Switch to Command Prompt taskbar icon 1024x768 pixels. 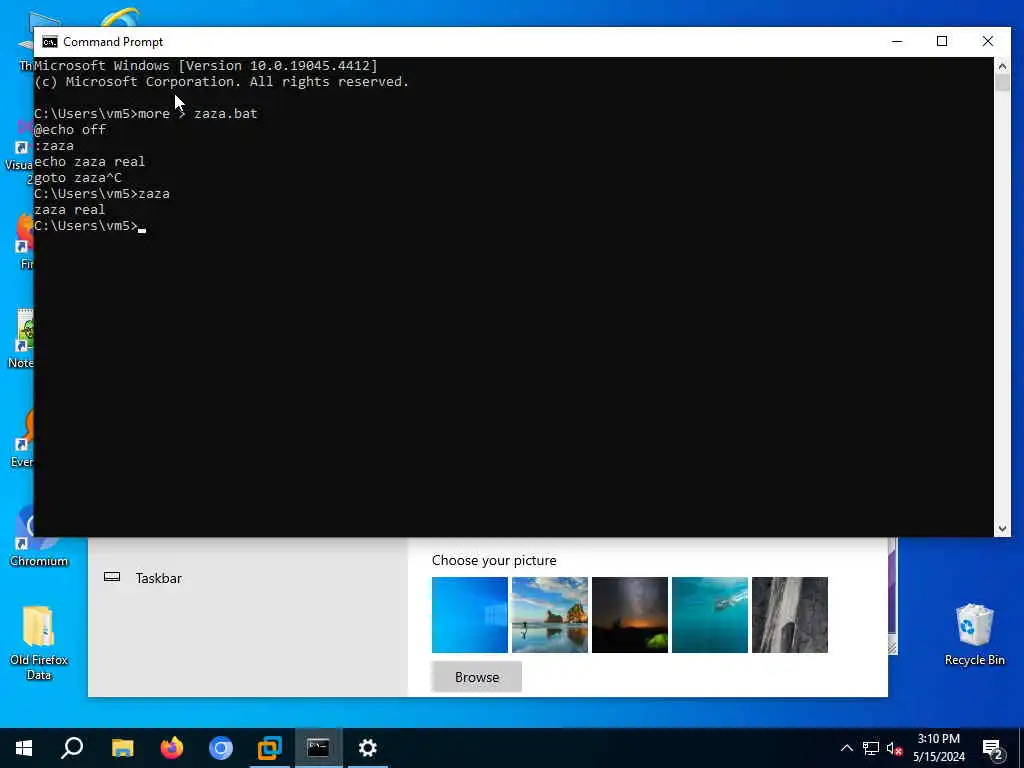pyautogui.click(x=318, y=748)
